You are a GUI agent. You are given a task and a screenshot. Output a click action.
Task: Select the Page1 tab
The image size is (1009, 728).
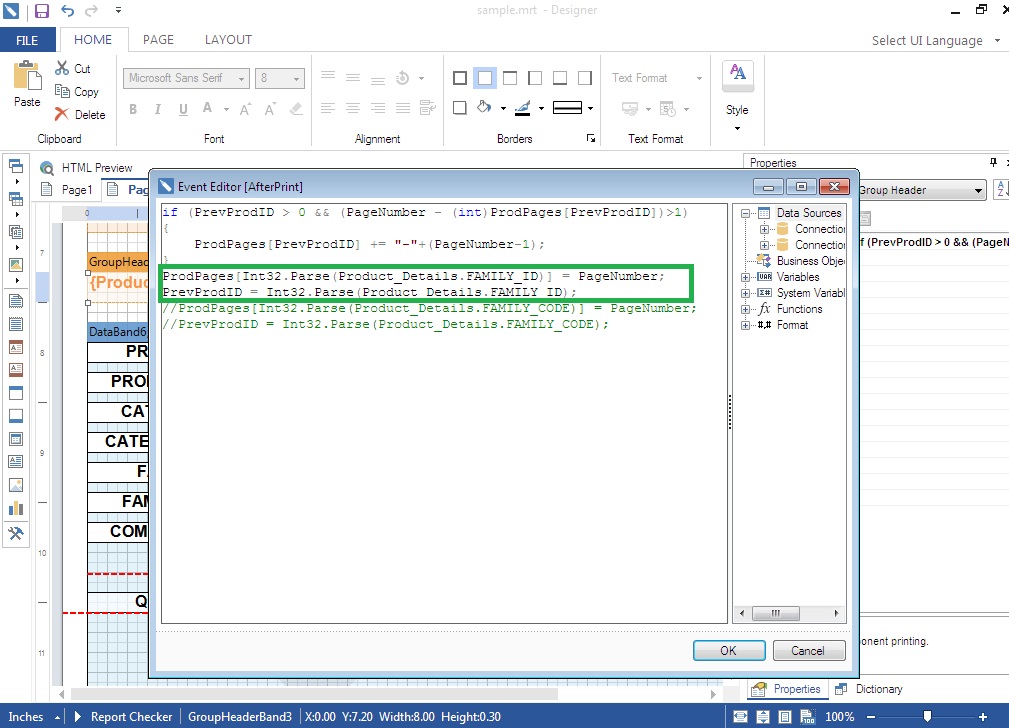(67, 189)
